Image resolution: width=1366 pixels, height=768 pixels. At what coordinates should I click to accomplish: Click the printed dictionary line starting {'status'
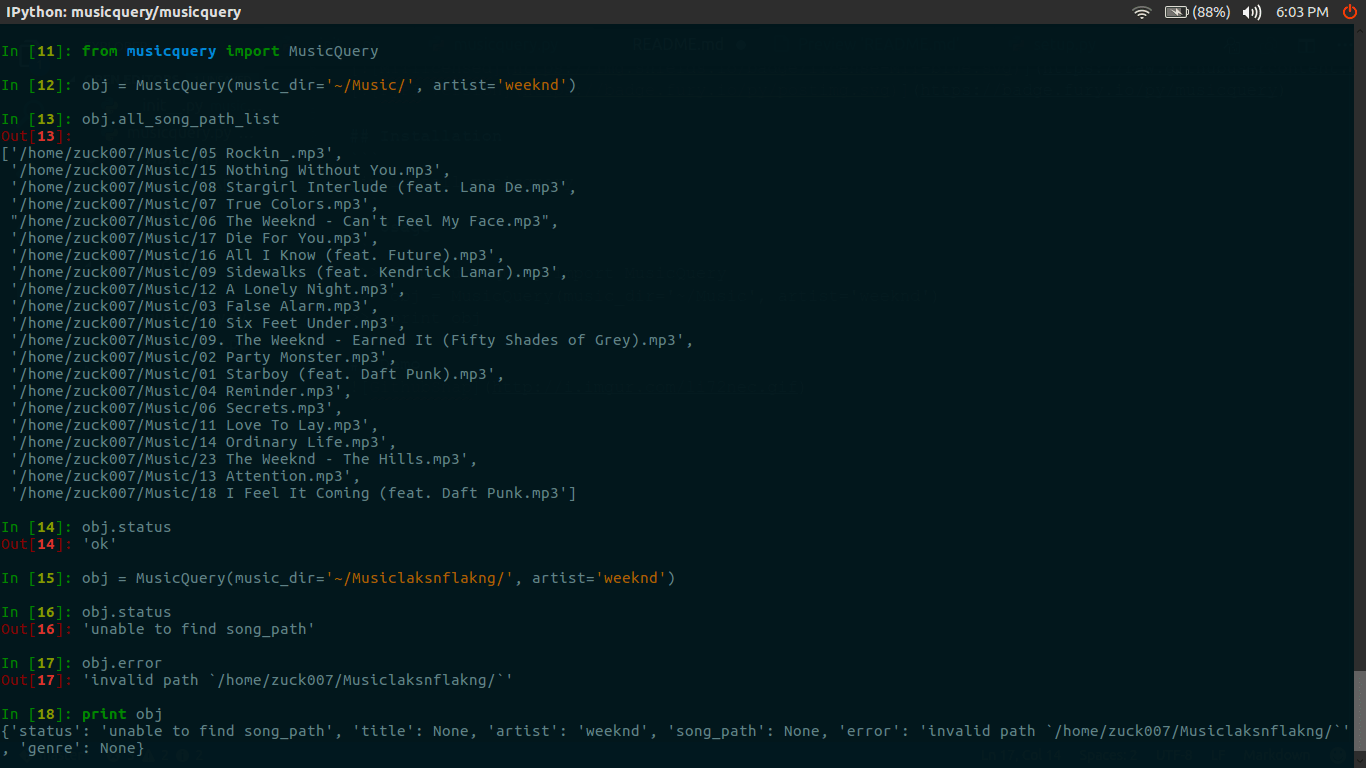point(676,731)
